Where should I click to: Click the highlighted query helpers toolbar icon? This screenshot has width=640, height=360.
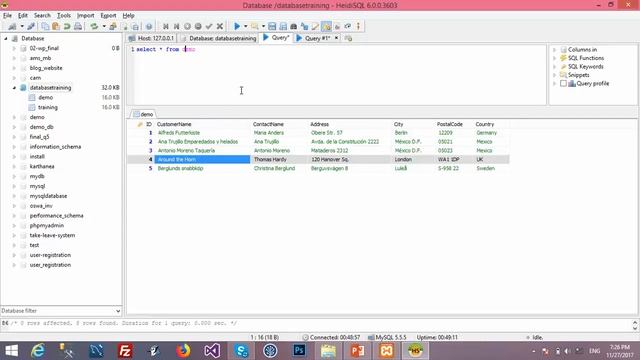[x=326, y=26]
